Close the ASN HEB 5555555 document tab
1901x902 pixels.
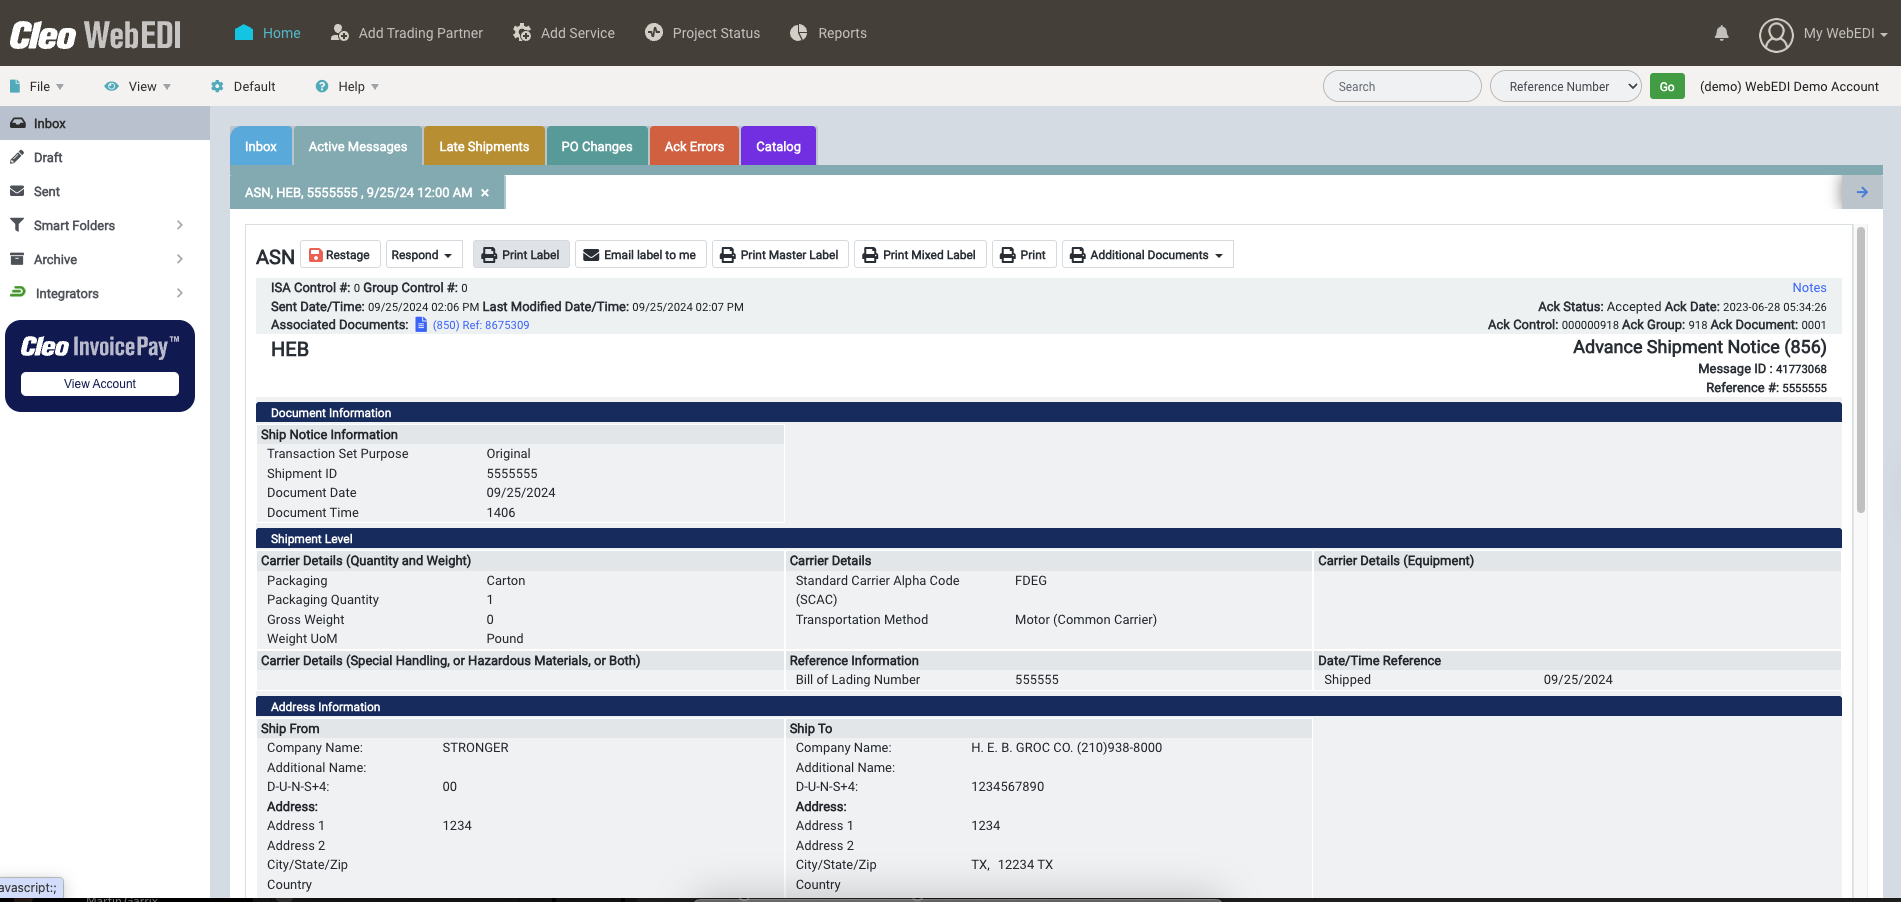coord(485,193)
